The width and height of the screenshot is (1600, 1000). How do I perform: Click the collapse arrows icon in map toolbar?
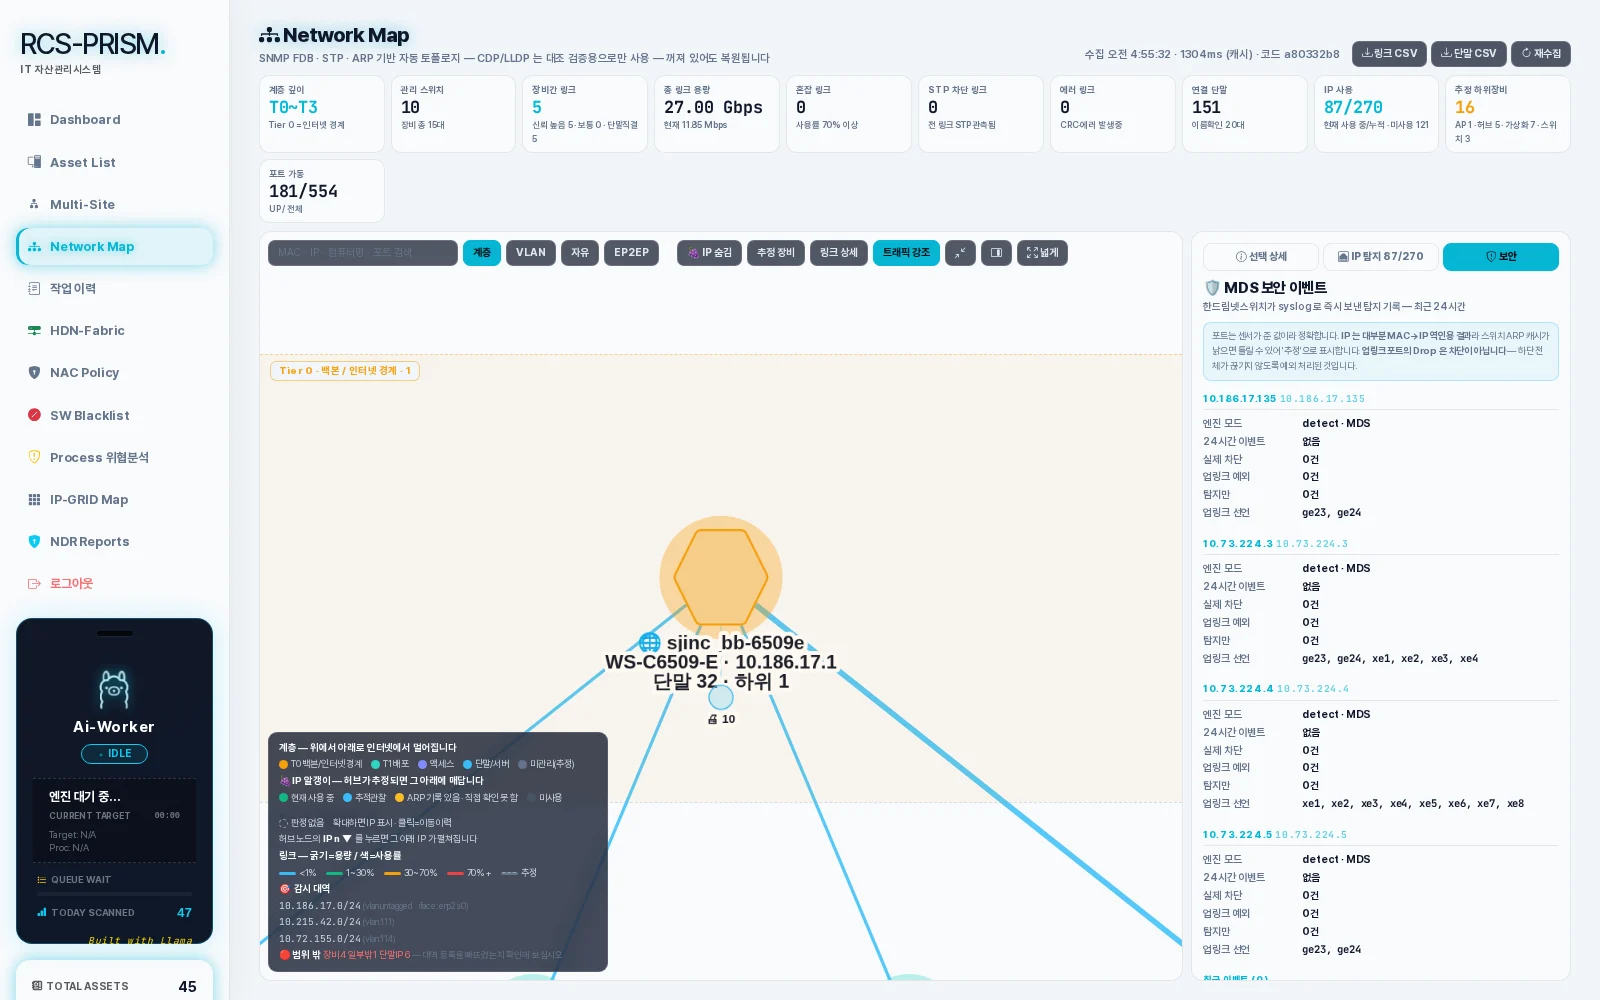tap(960, 253)
